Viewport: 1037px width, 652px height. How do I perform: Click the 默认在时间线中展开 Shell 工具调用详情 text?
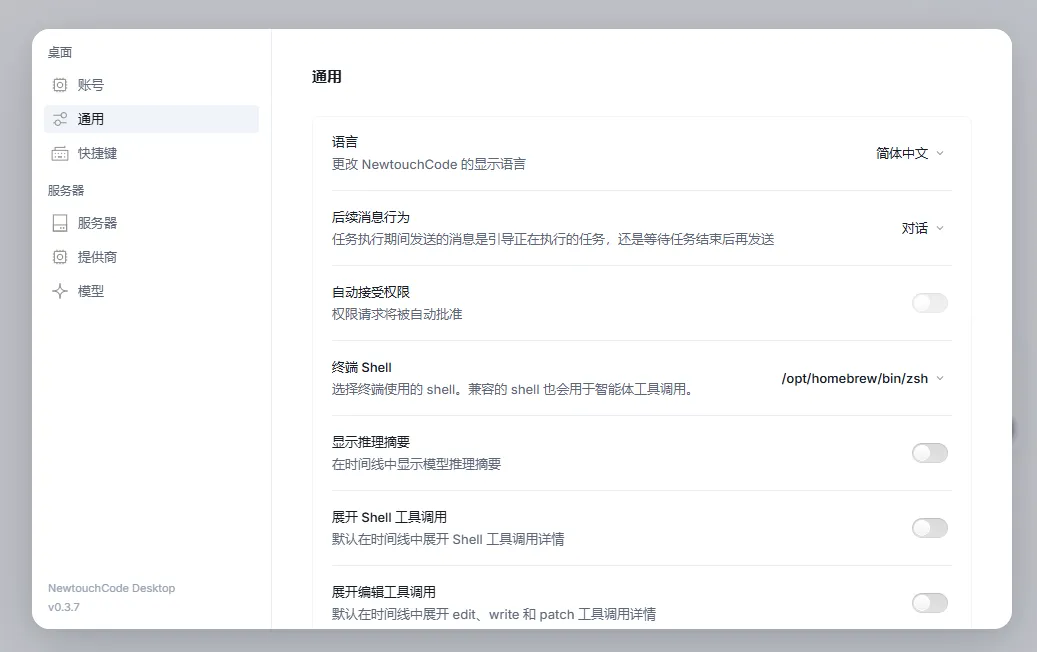click(x=448, y=539)
